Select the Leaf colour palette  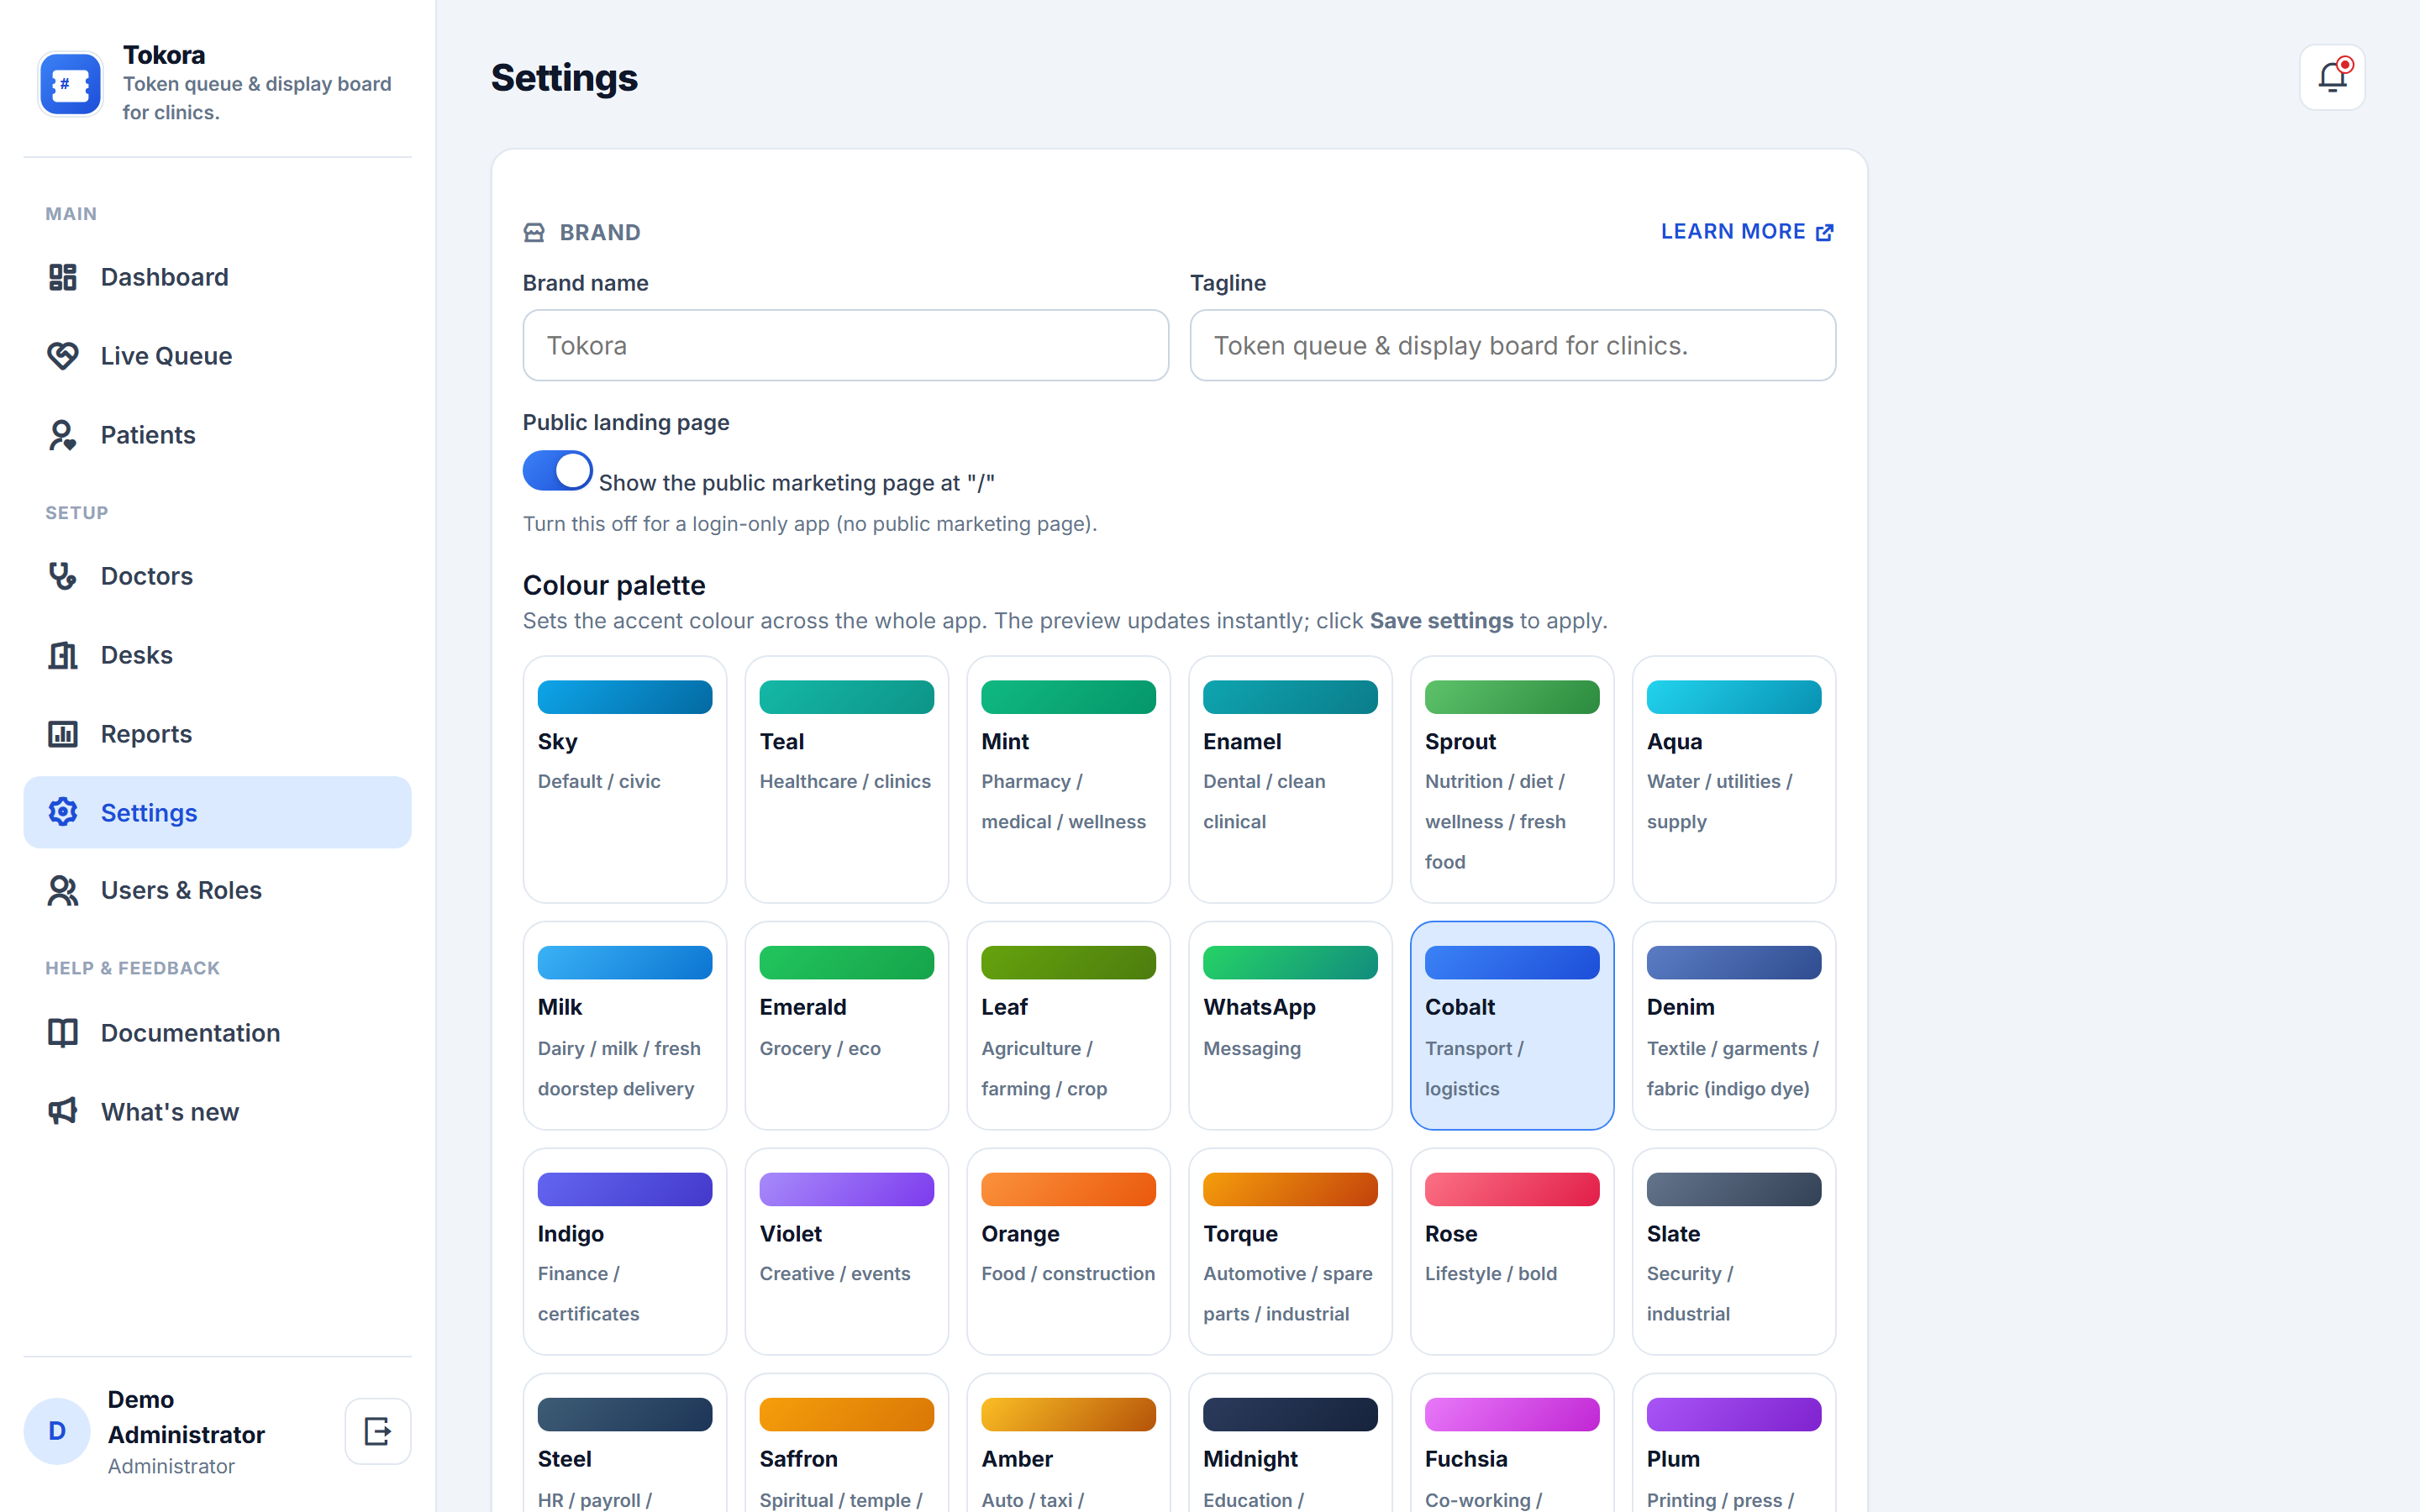click(1069, 1026)
